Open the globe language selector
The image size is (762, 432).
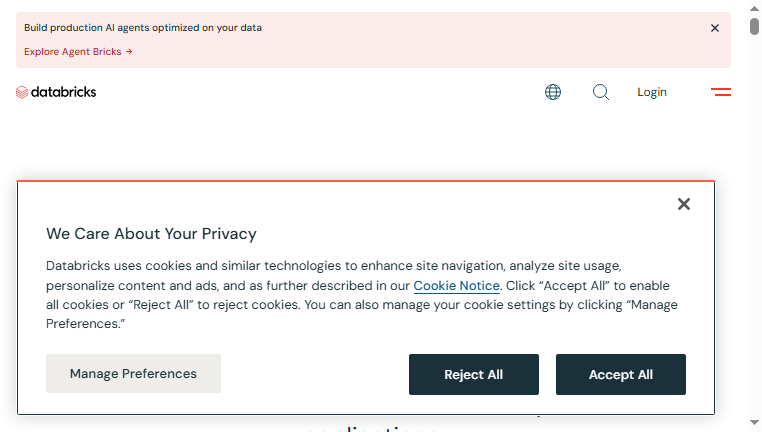(x=553, y=92)
